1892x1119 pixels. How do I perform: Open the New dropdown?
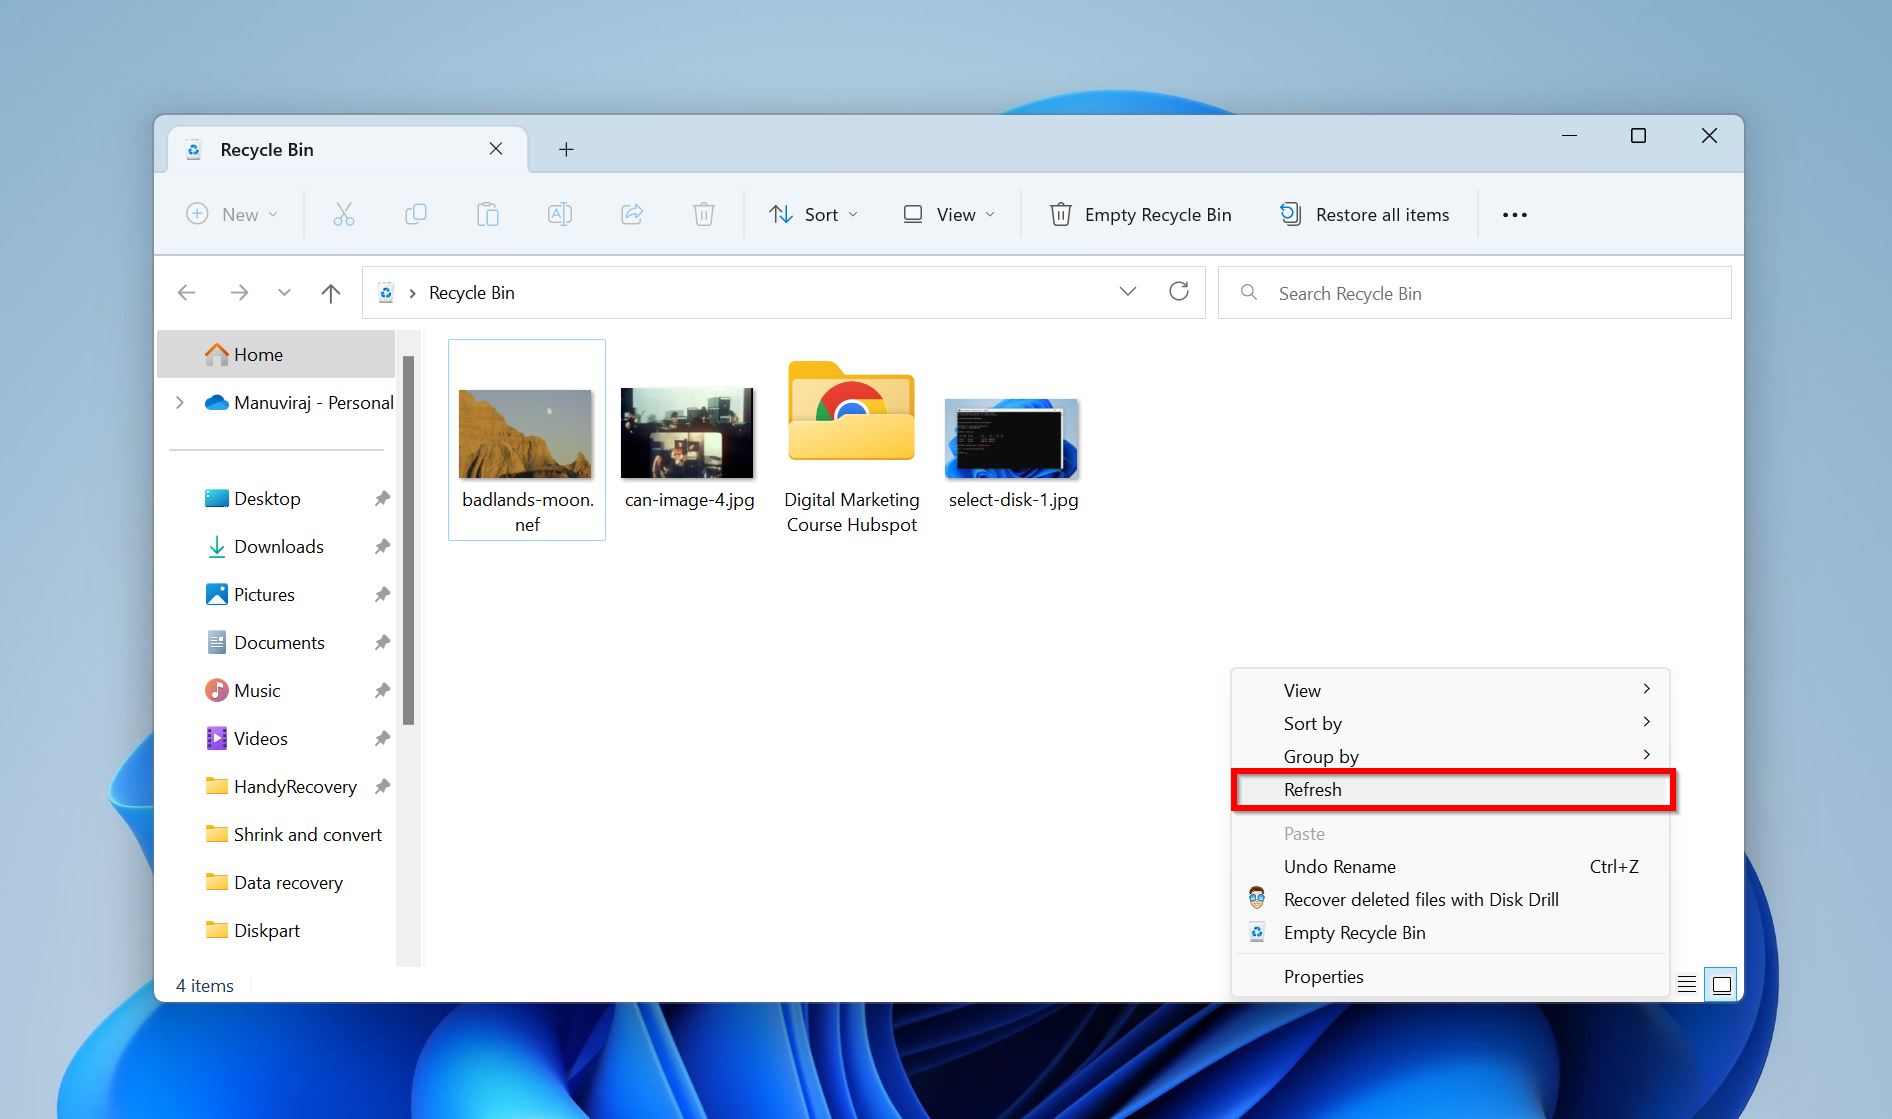tap(232, 214)
